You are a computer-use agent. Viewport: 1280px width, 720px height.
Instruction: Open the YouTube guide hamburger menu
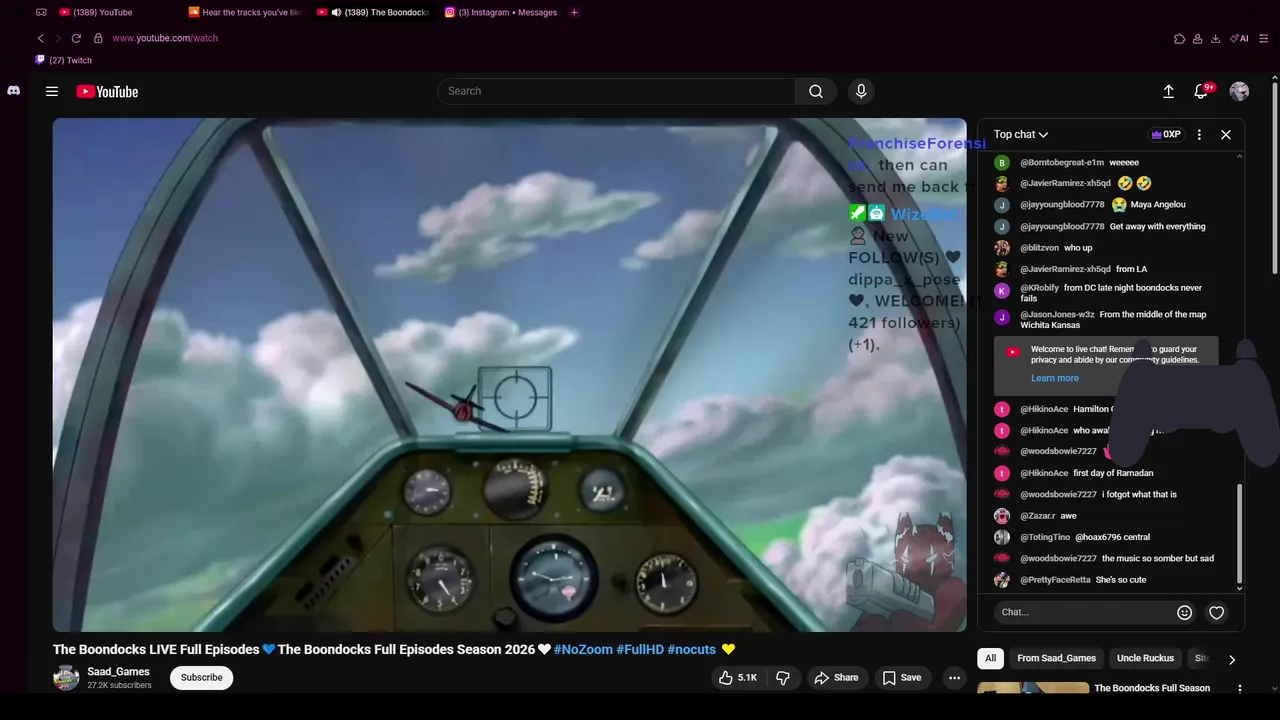point(52,91)
